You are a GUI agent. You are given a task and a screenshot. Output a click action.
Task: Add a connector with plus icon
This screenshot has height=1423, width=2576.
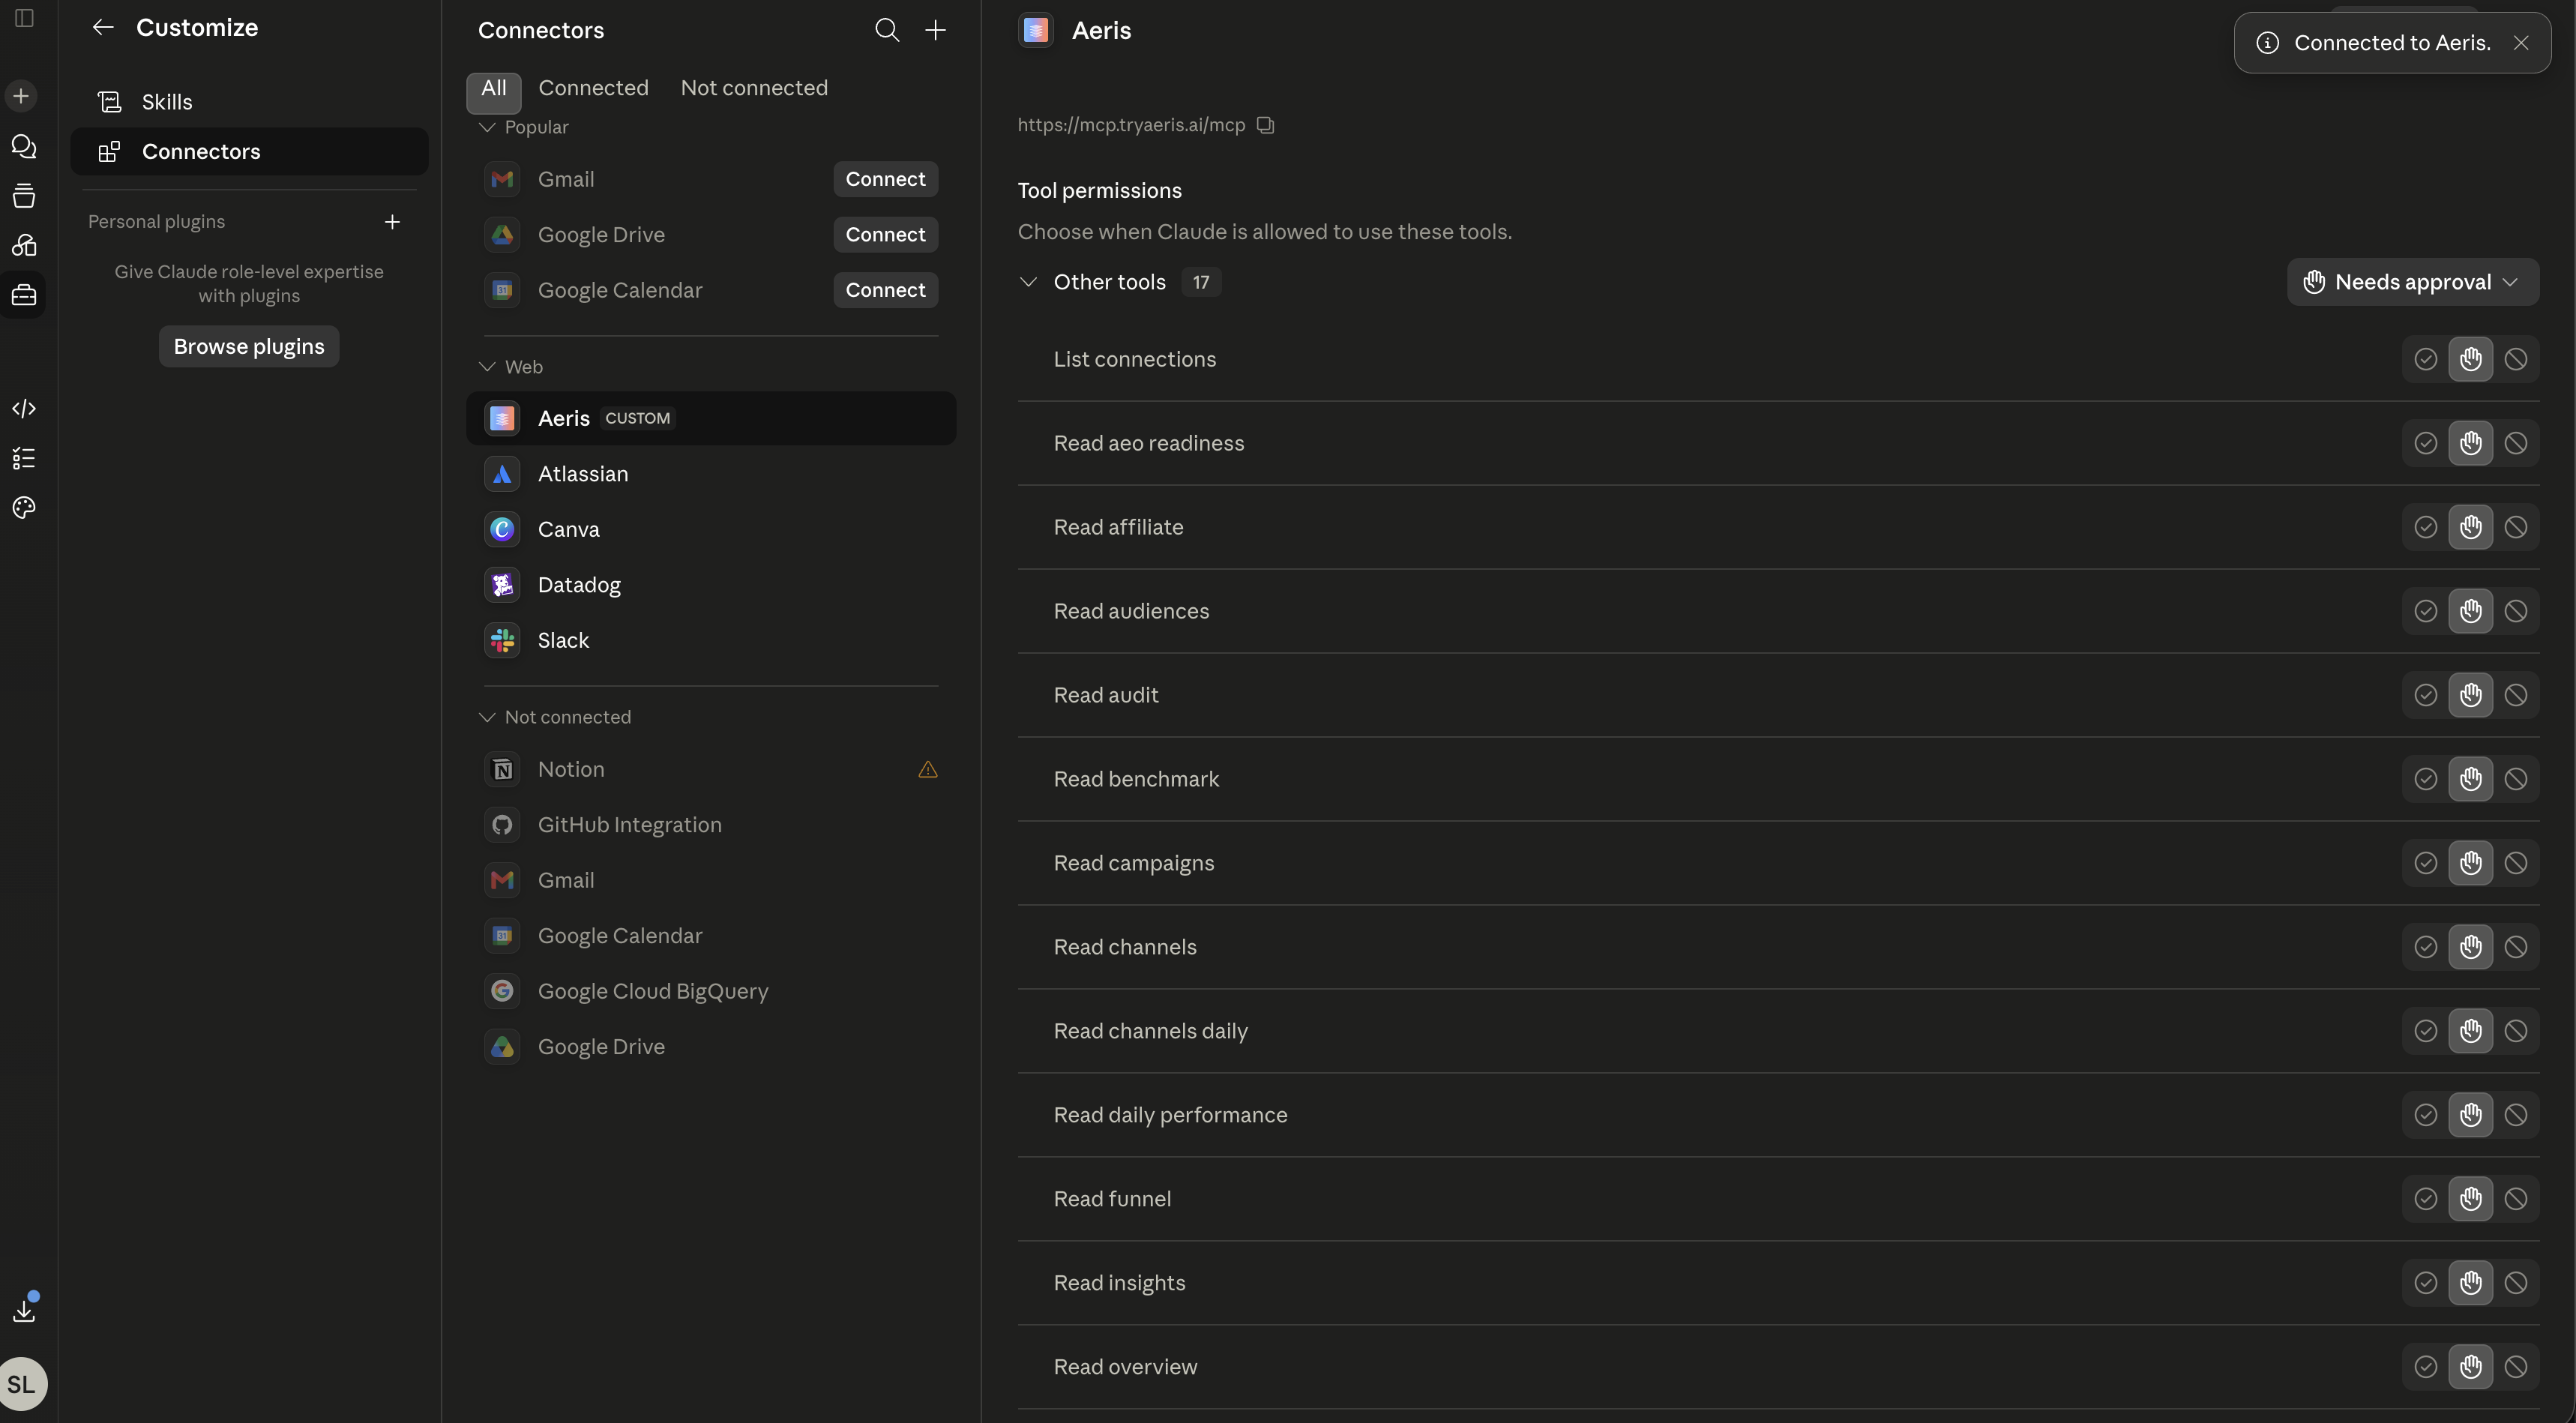click(x=936, y=30)
